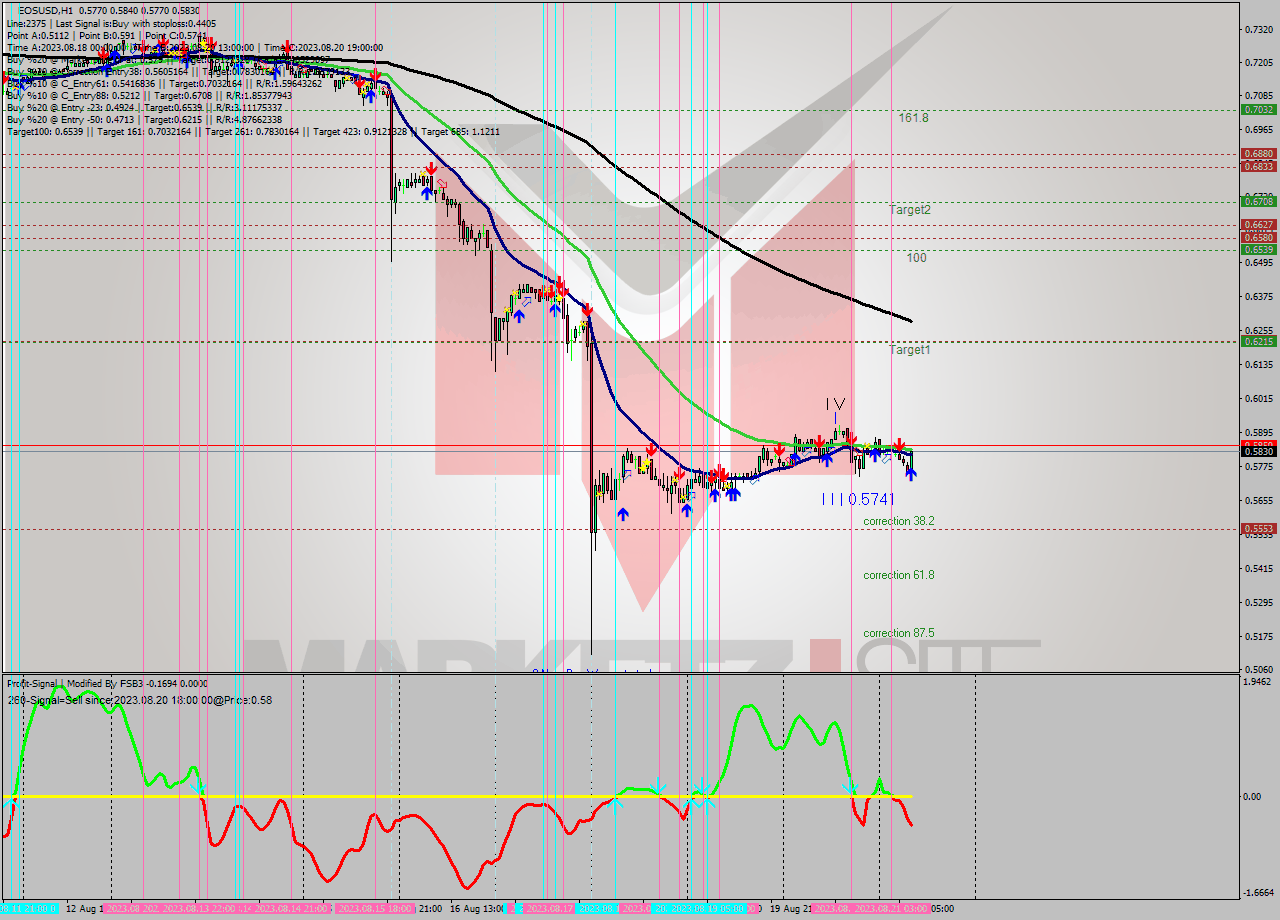
Task: Click the 16 Aug 13:00 time label
Action: tap(477, 909)
